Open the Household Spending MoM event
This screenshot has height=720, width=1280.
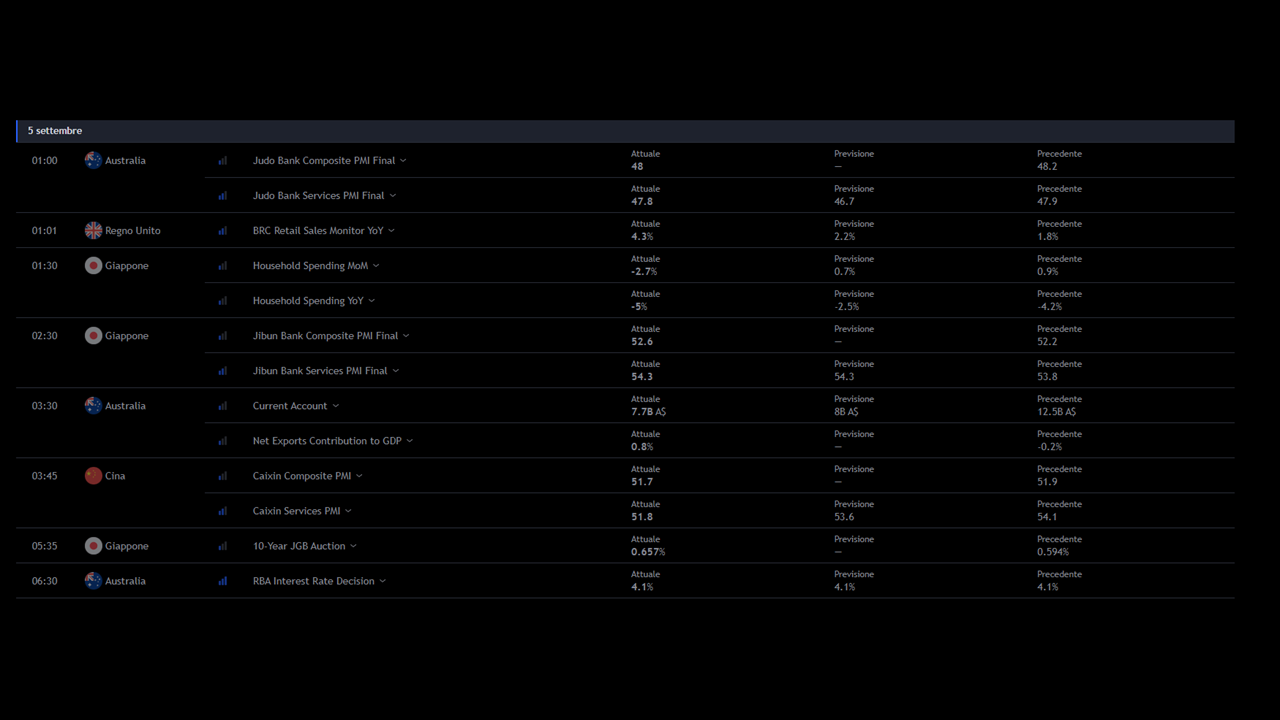[310, 266]
